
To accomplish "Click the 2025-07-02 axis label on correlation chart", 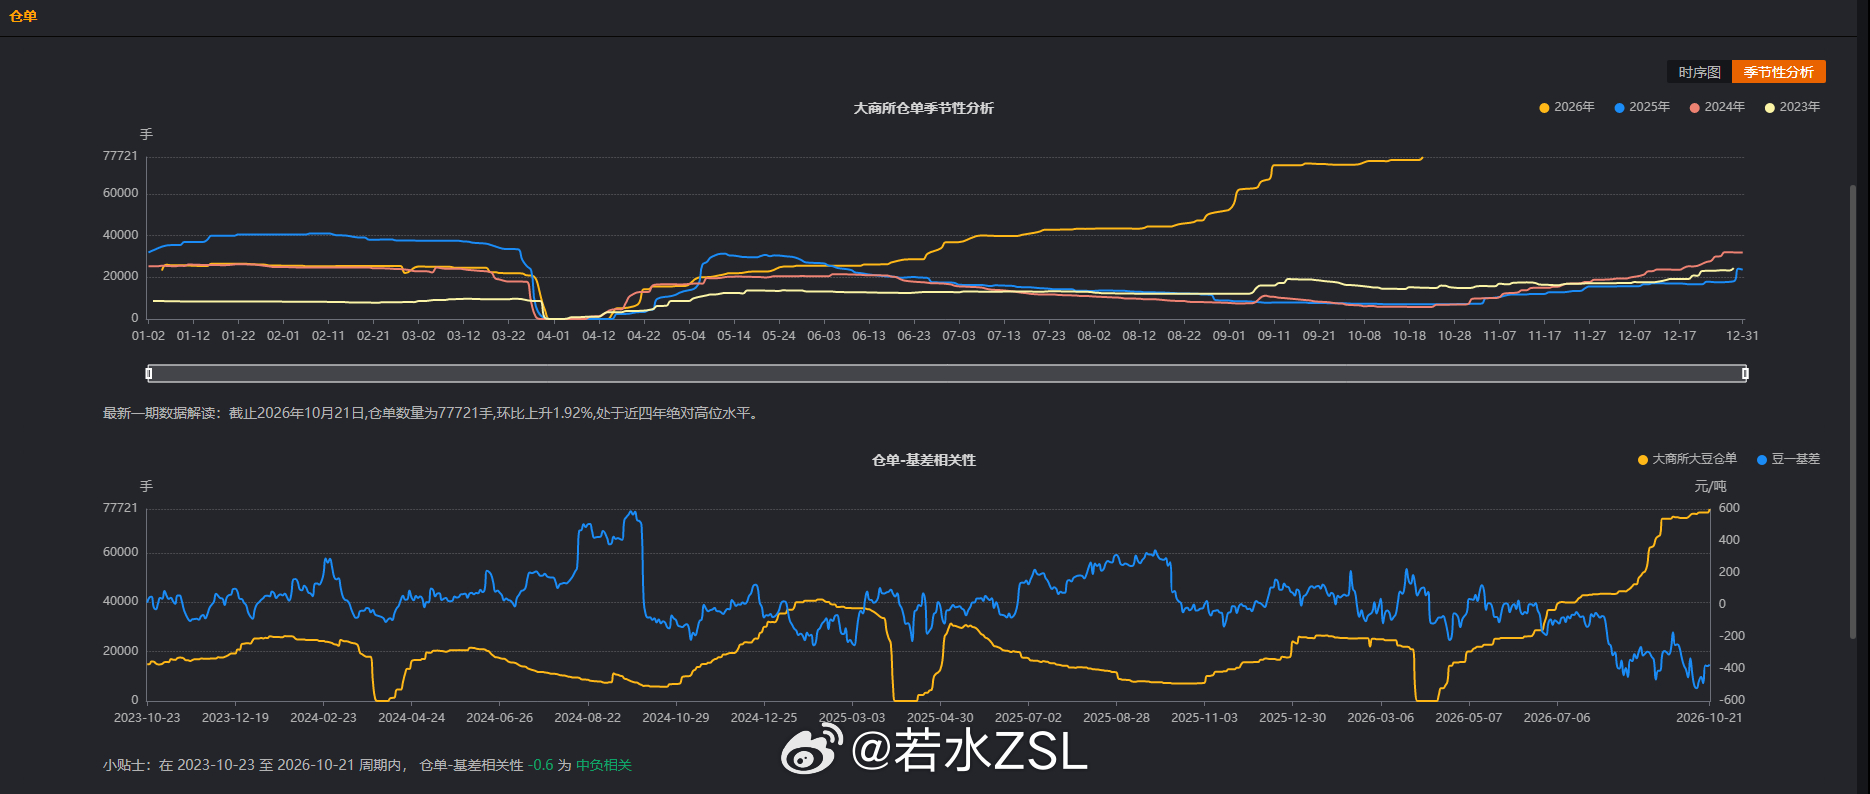I will coord(1028,718).
